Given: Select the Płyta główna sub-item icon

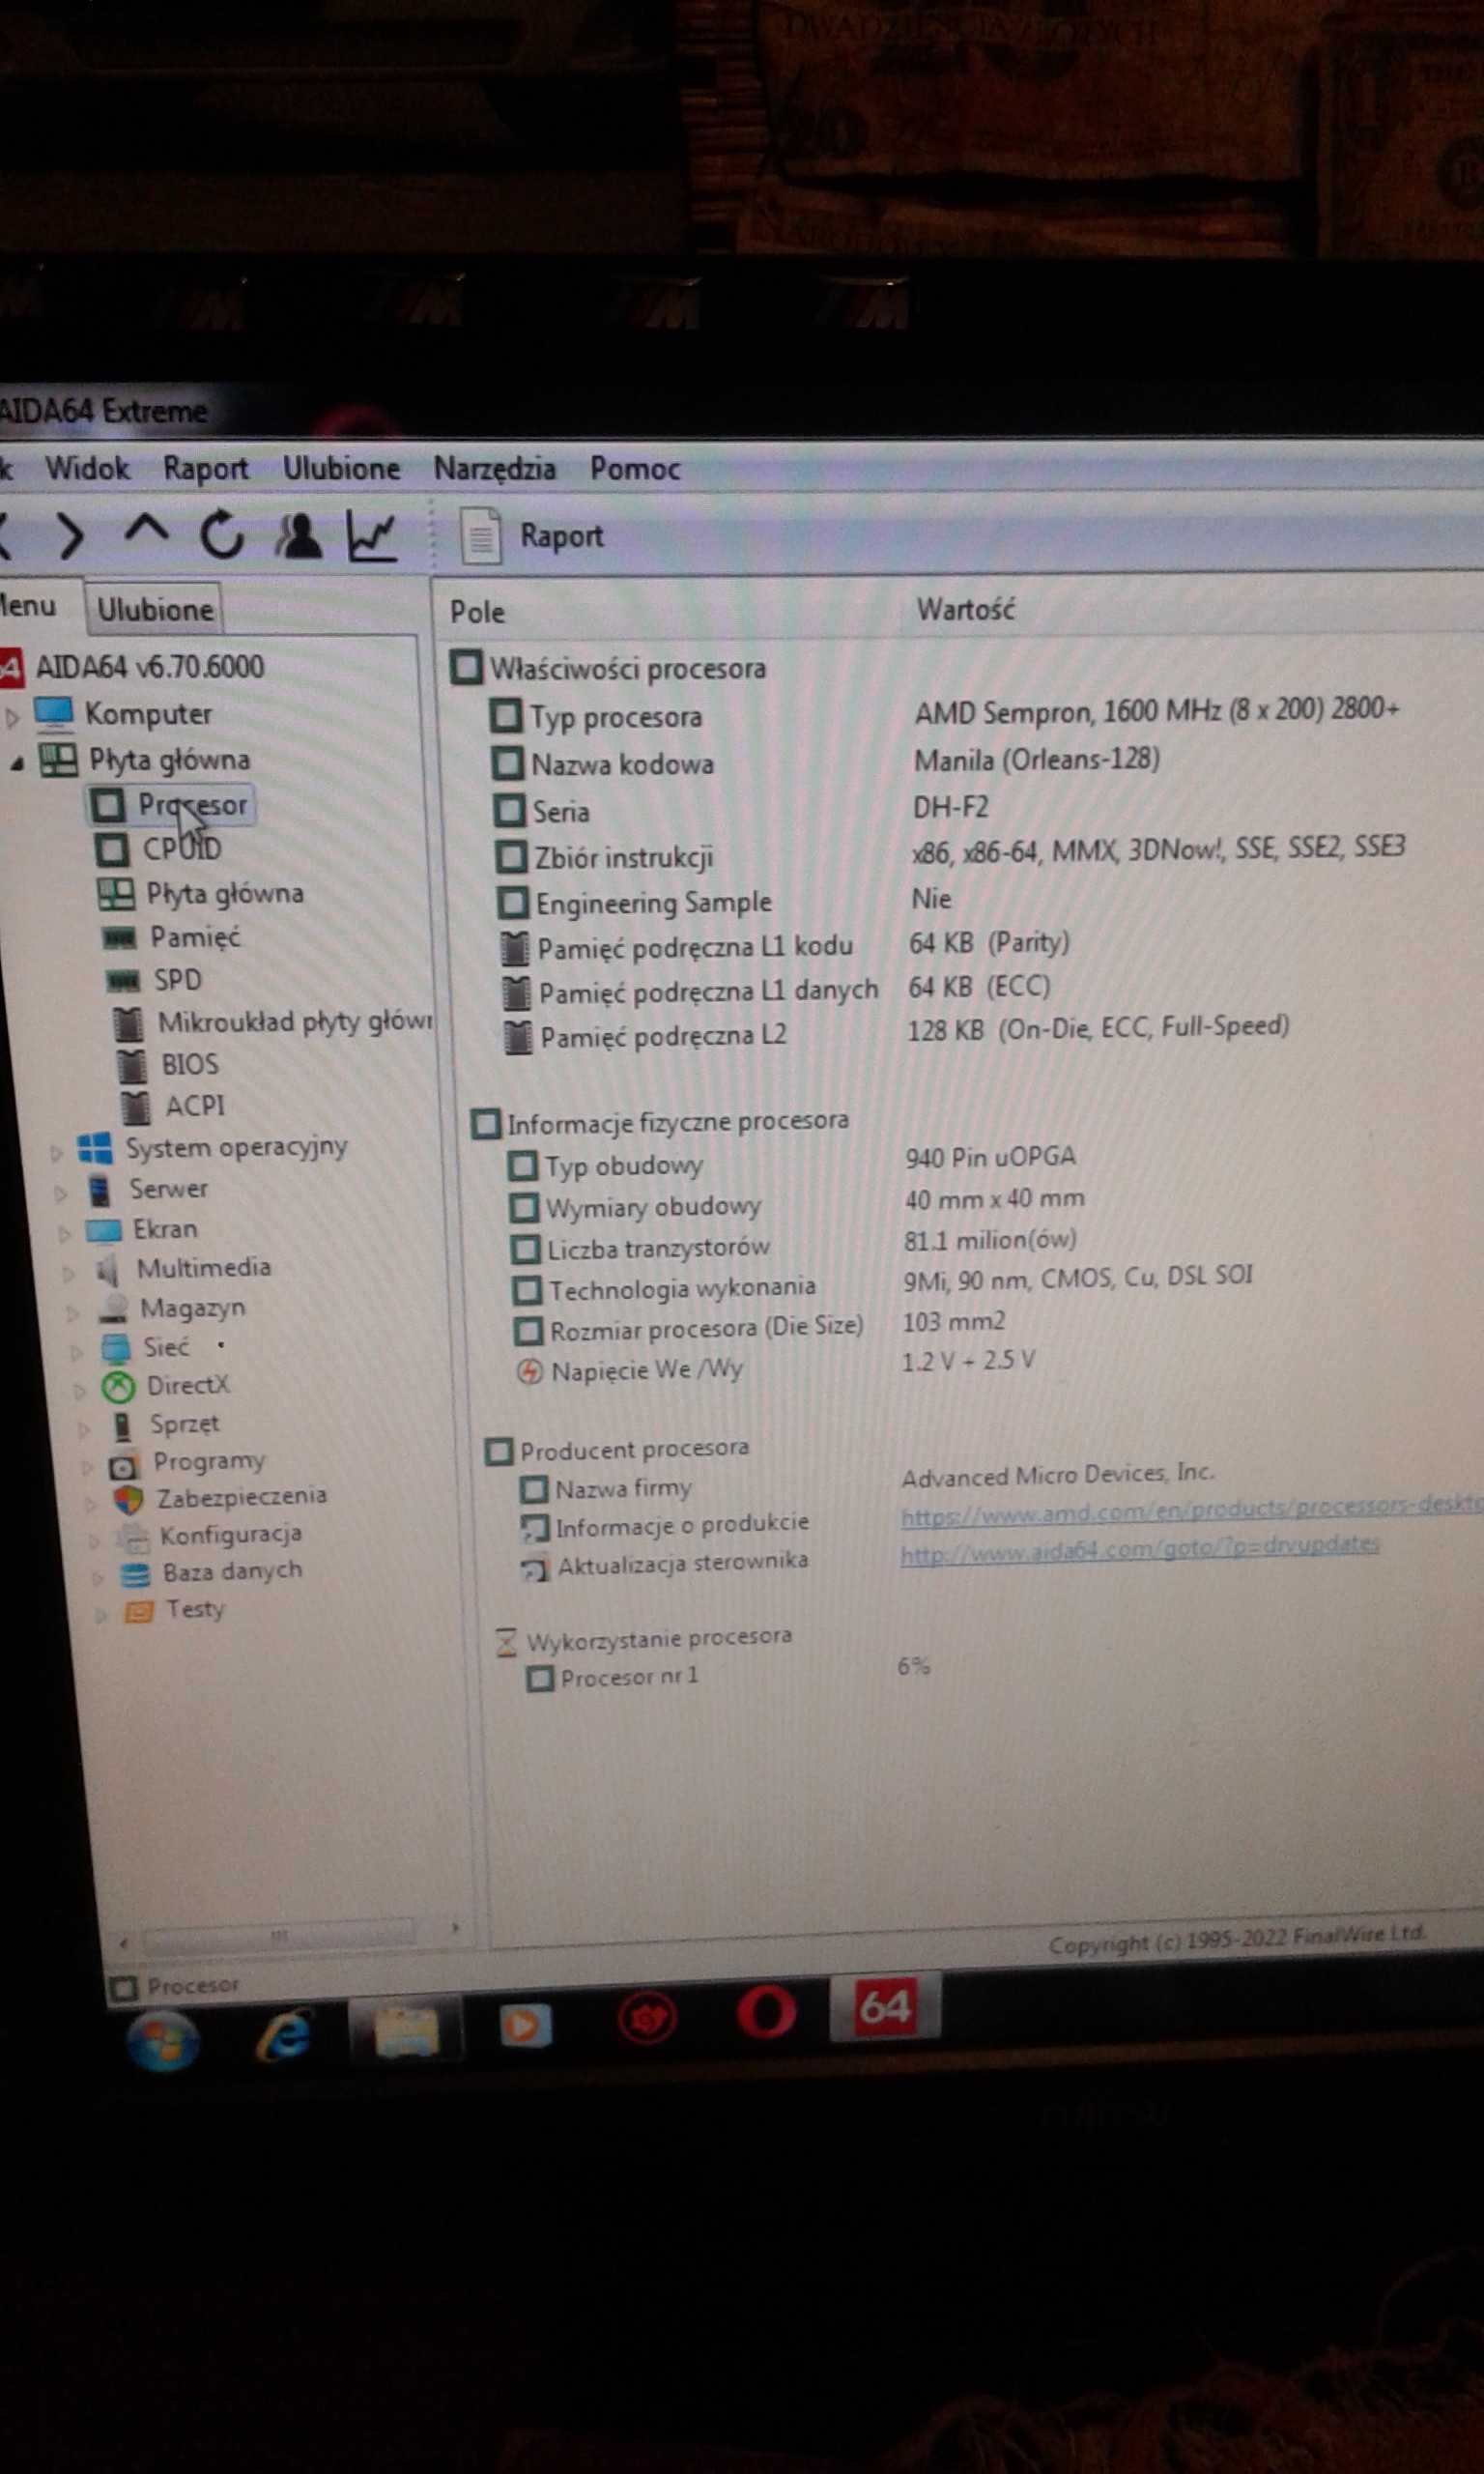Looking at the screenshot, I should (x=116, y=894).
